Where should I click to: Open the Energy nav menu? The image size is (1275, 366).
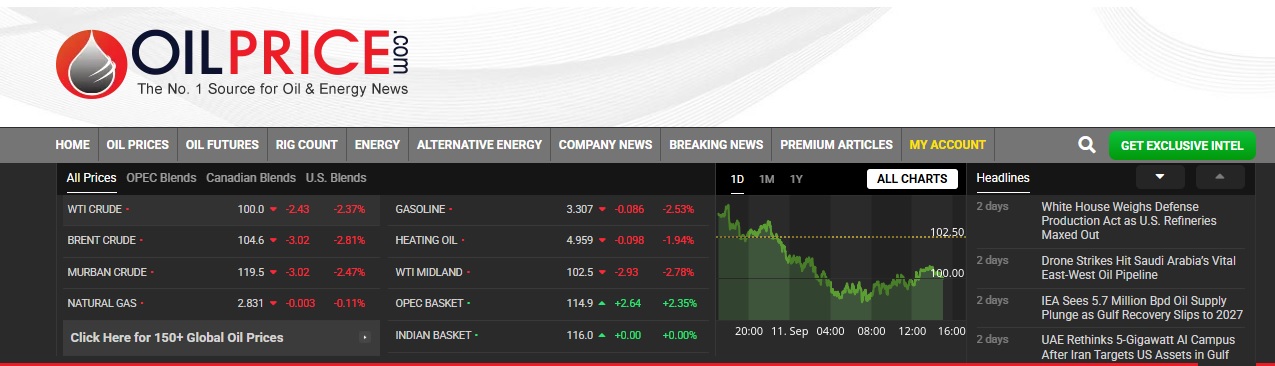click(377, 145)
